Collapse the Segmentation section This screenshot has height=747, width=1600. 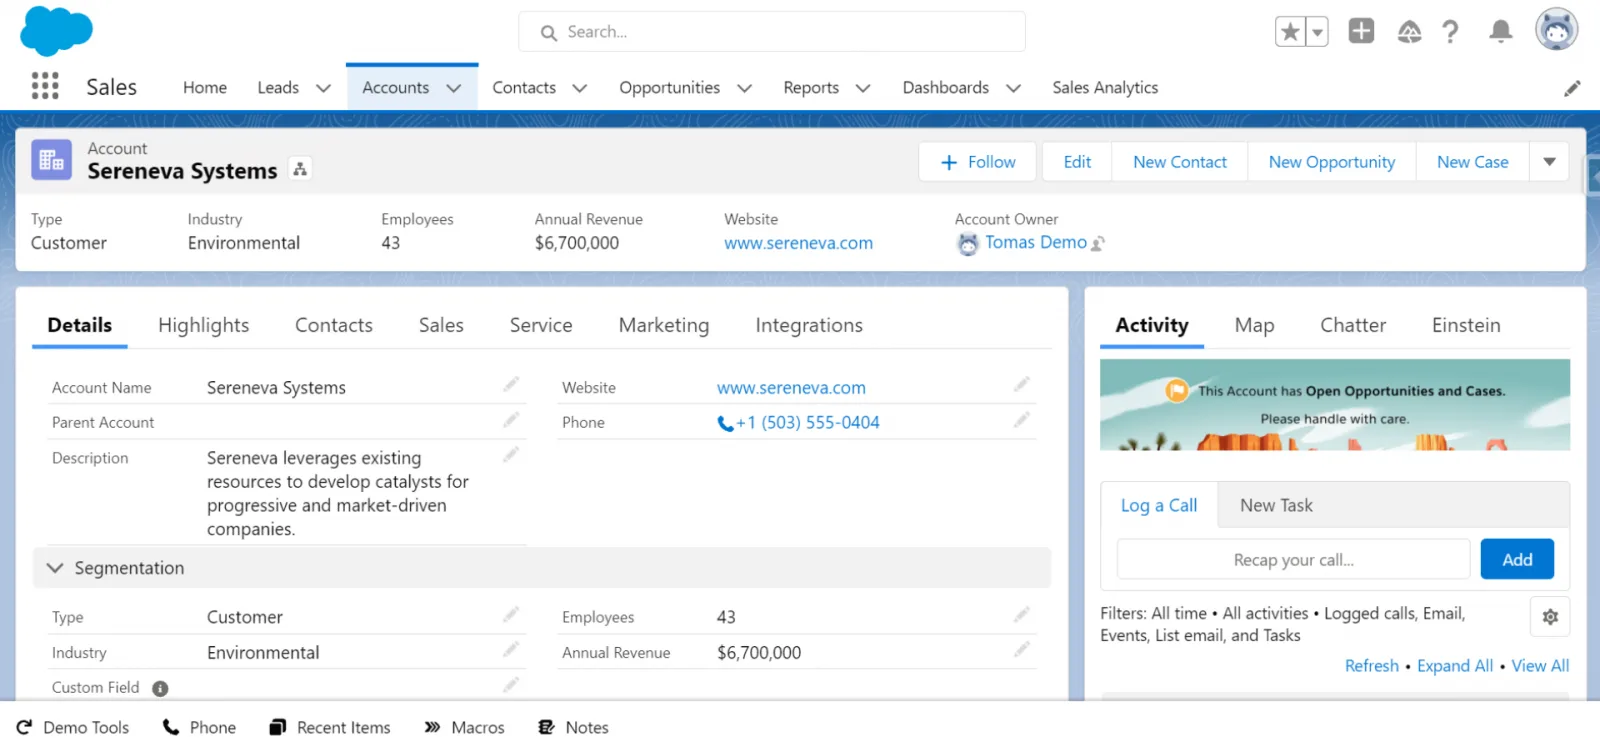[55, 568]
